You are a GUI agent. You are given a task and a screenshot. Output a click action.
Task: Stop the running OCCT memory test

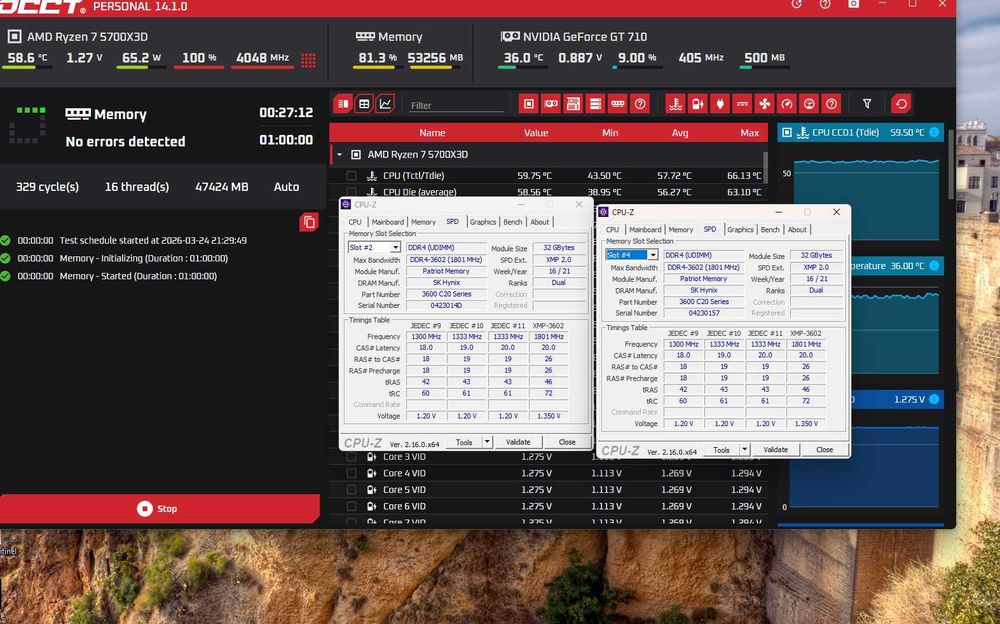[158, 509]
